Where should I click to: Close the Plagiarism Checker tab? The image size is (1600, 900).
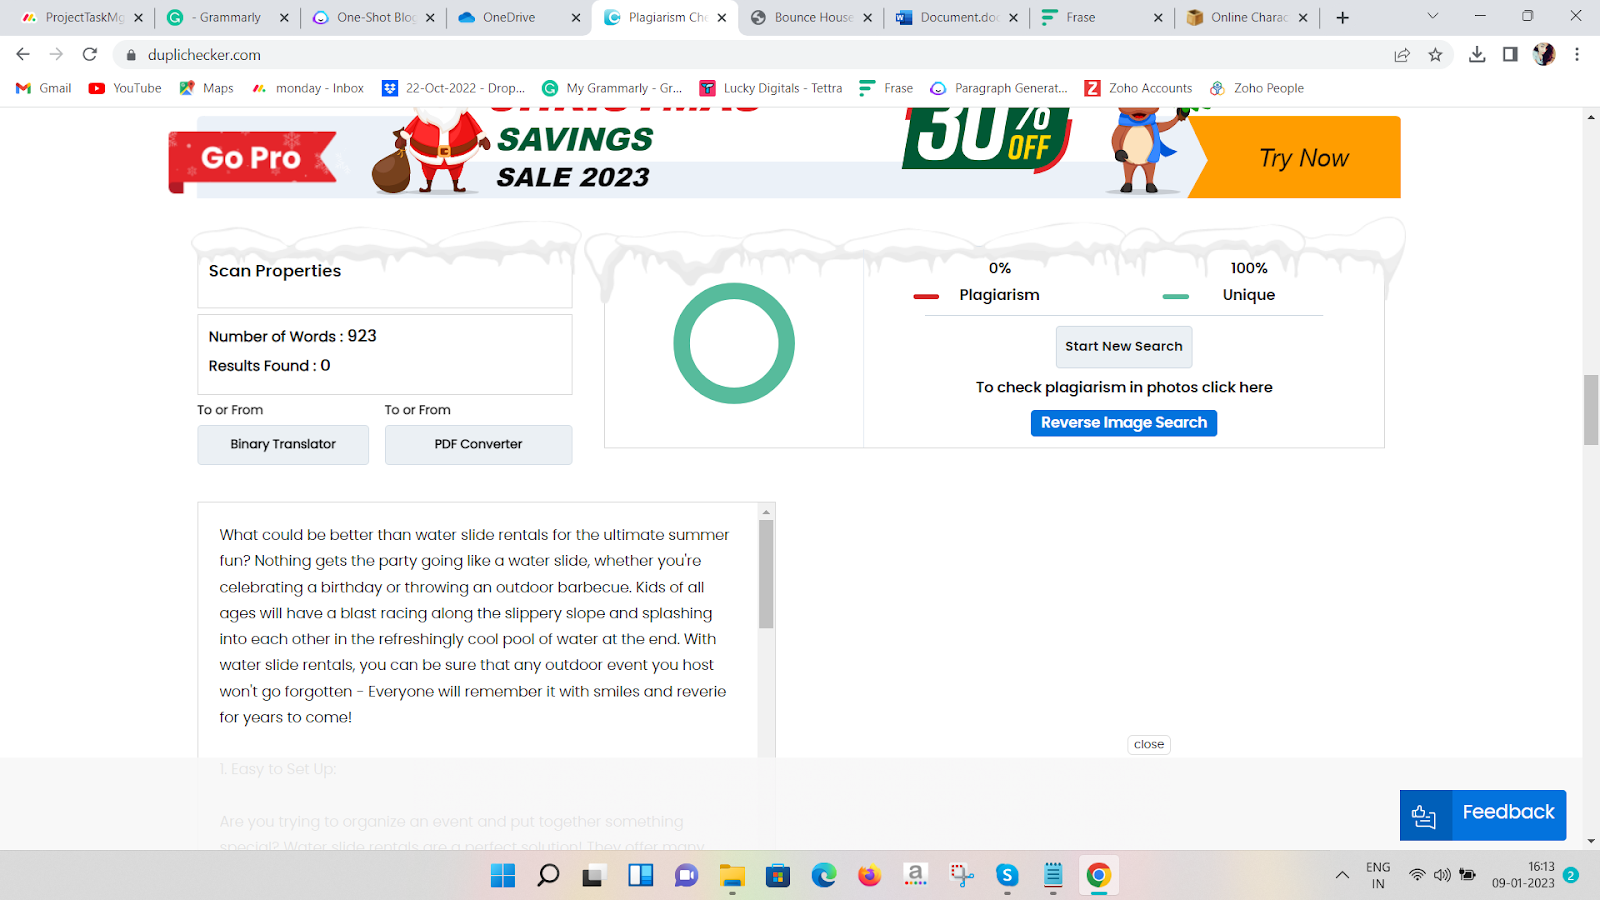[722, 18]
